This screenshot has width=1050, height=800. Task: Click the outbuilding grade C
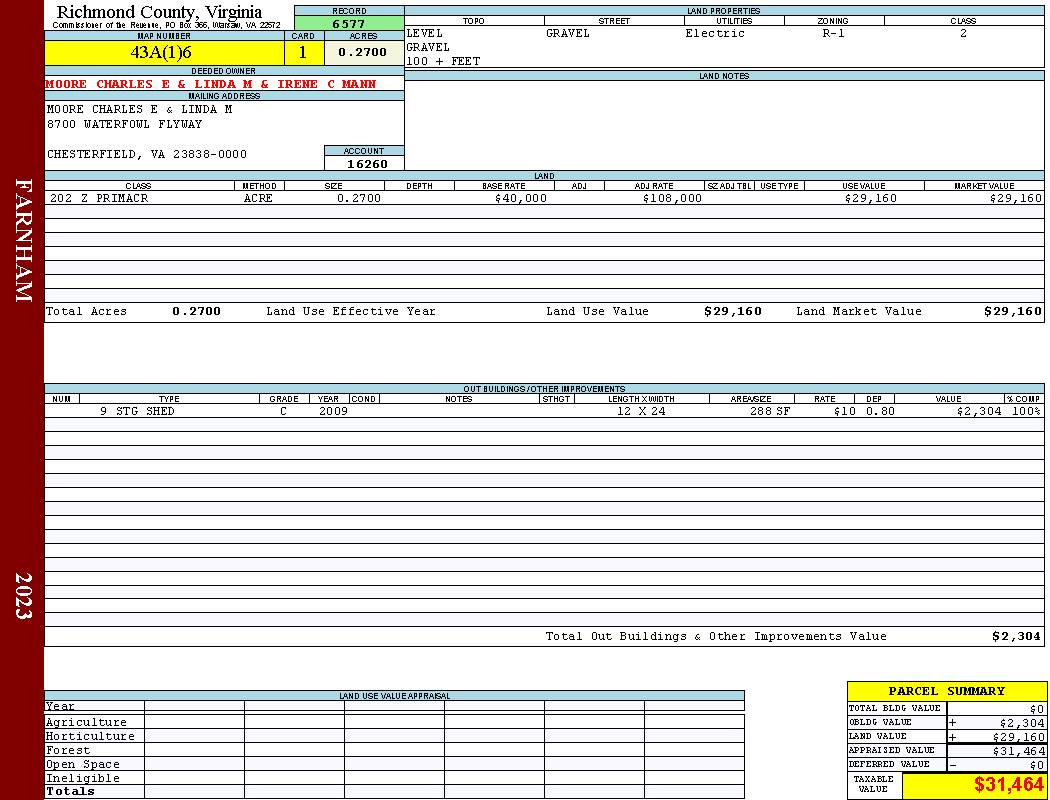point(283,412)
